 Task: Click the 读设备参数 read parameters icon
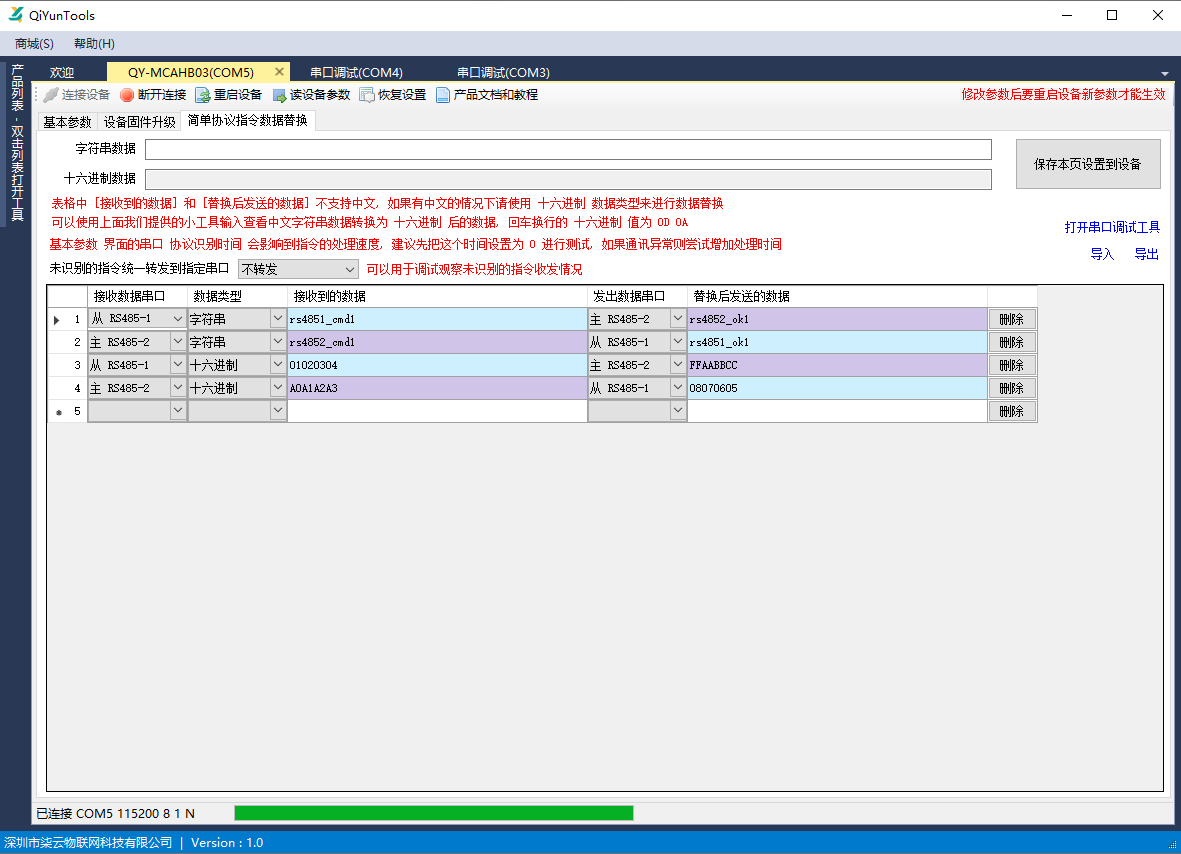point(279,95)
